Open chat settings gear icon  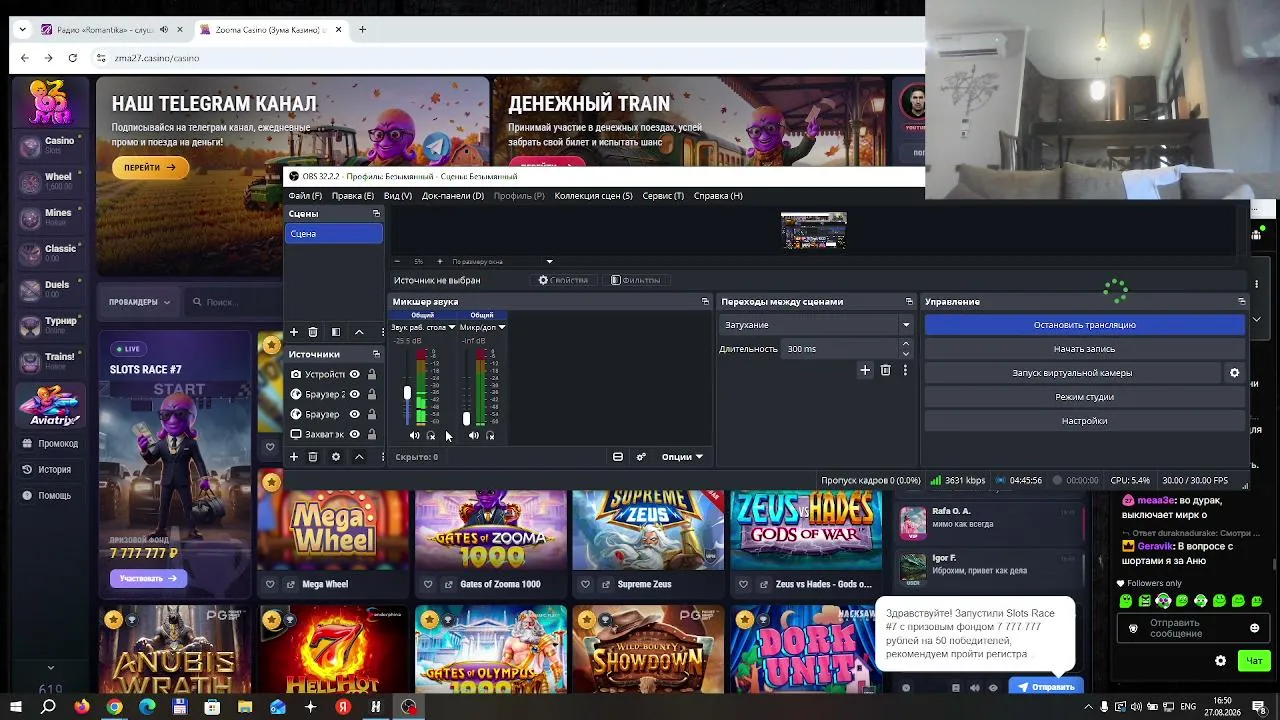click(x=1220, y=661)
